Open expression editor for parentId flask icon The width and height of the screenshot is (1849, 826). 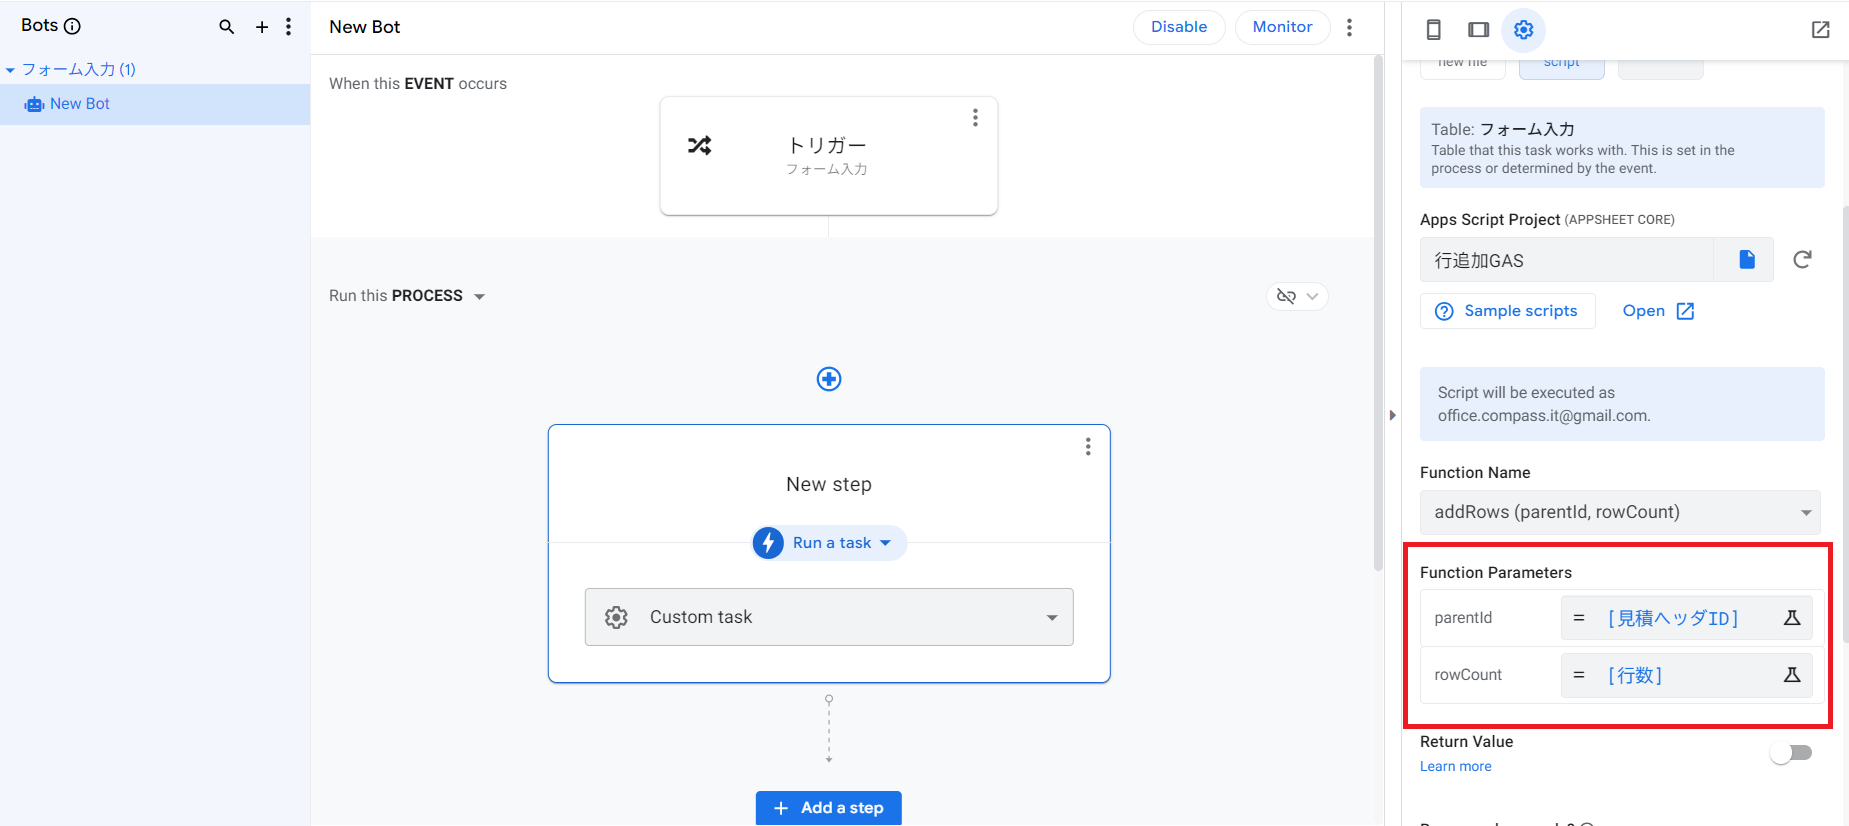(x=1792, y=618)
